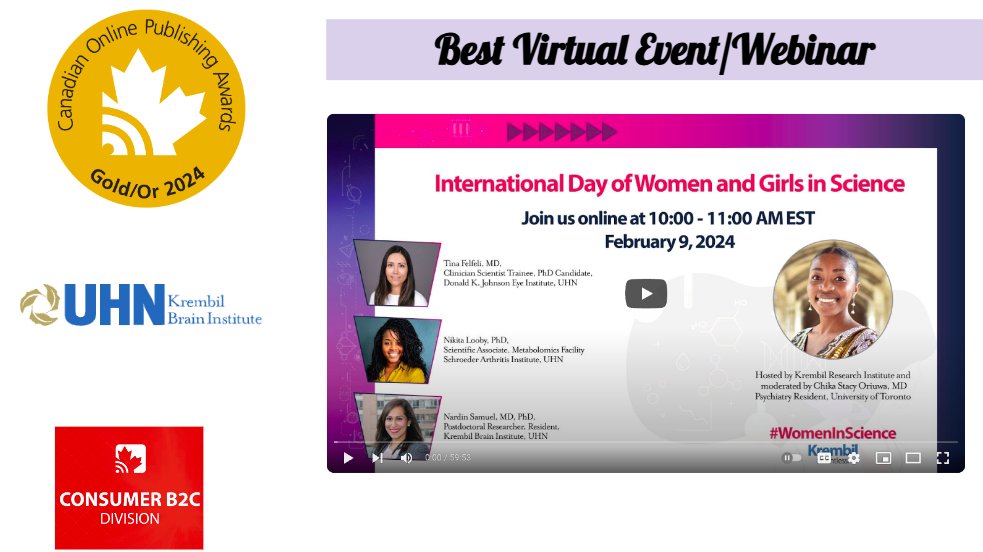The width and height of the screenshot is (983, 552).
Task: Open the video settings gear
Action: coord(853,458)
